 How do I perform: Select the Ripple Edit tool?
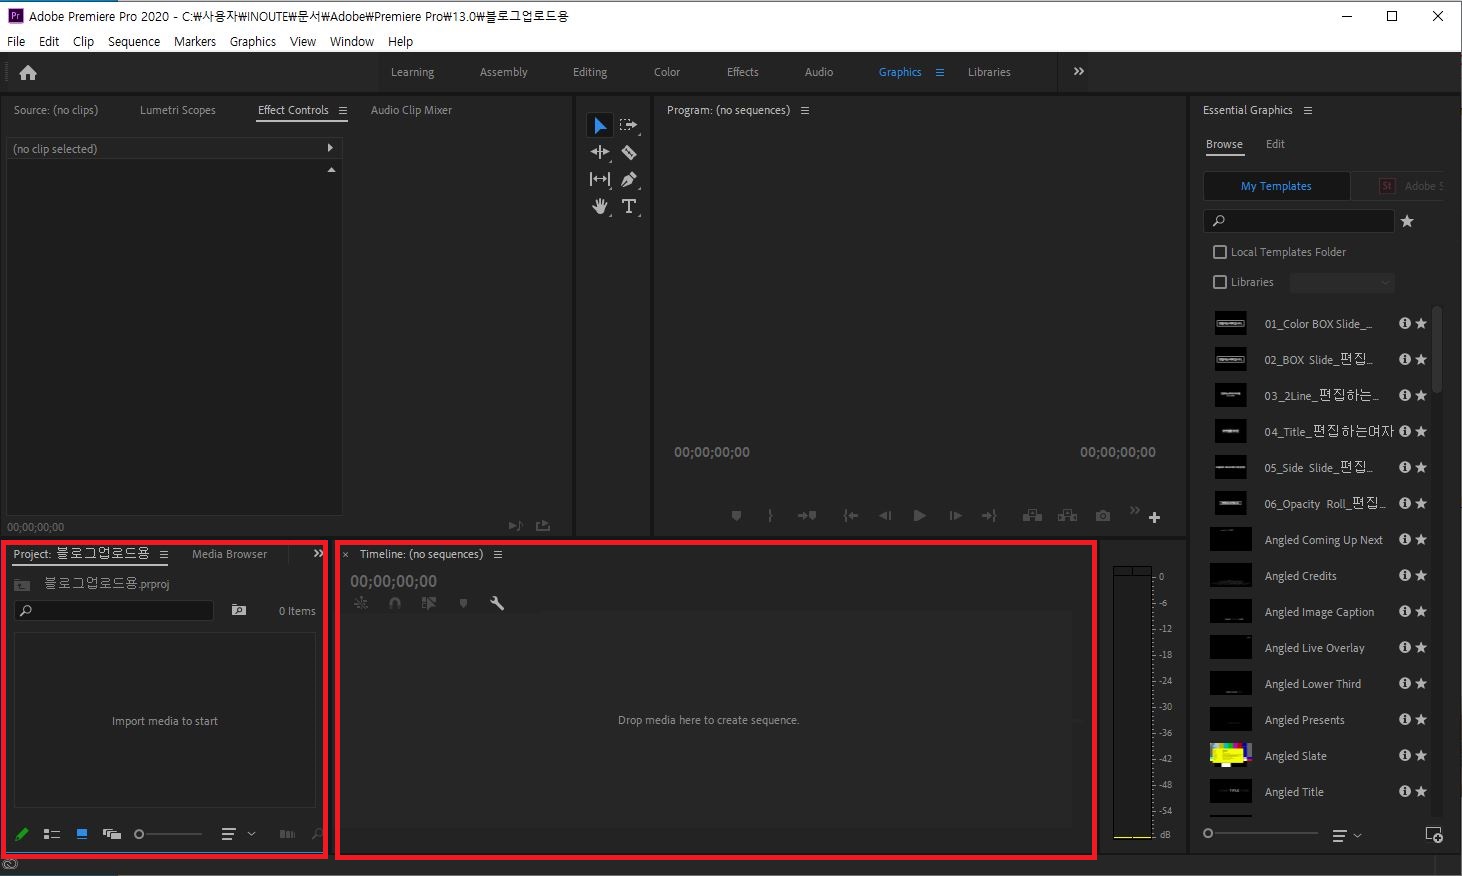pyautogui.click(x=599, y=152)
